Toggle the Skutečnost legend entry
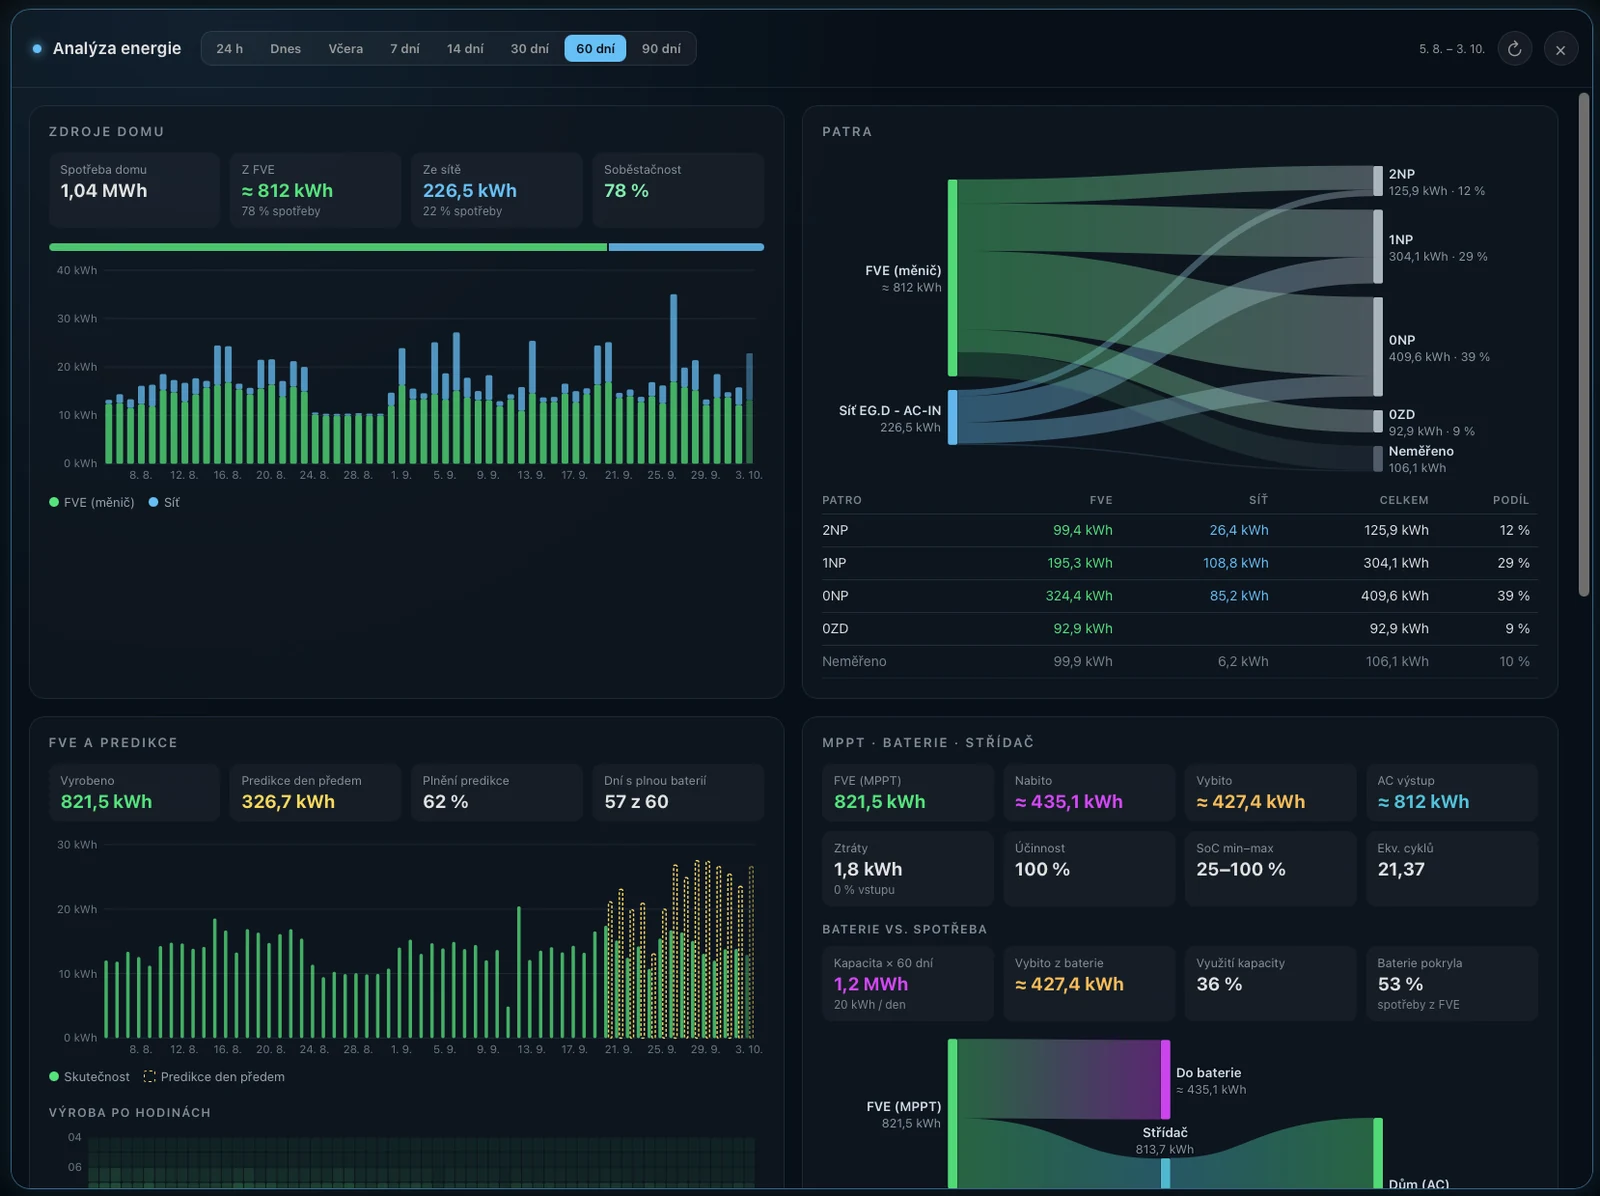 pyautogui.click(x=90, y=1076)
